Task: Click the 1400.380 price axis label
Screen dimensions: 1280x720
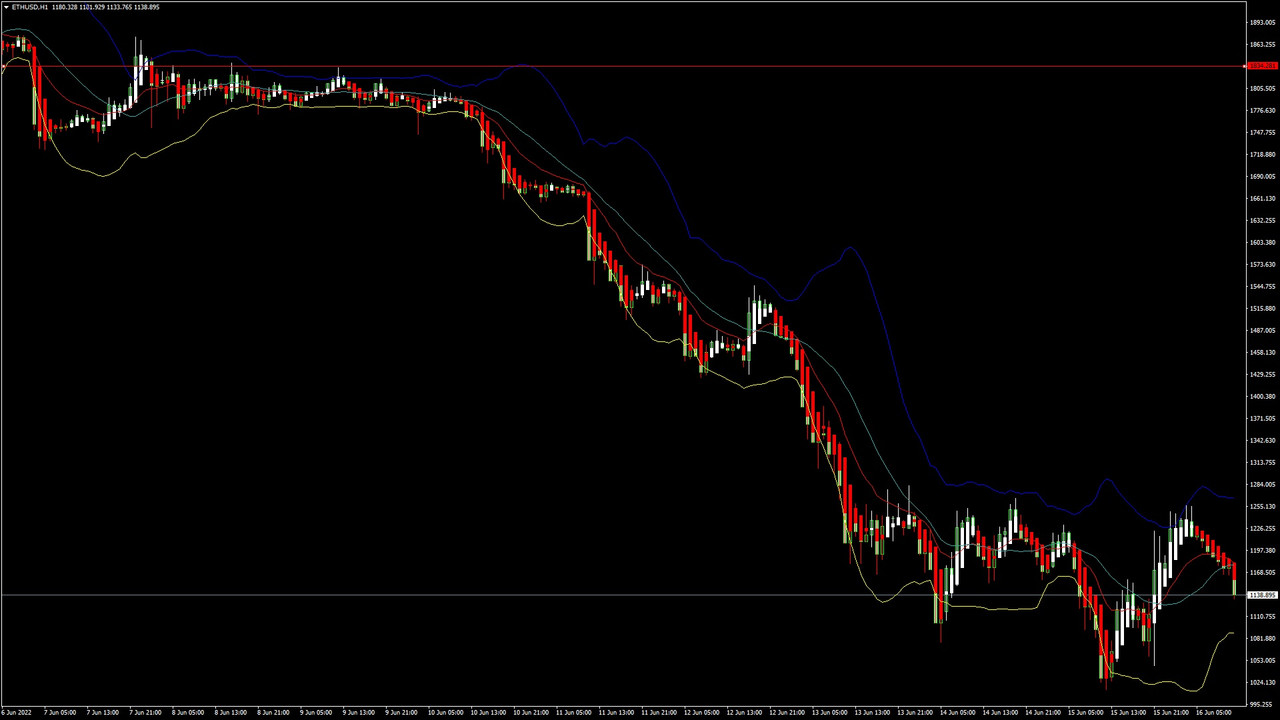Action: tap(1262, 396)
